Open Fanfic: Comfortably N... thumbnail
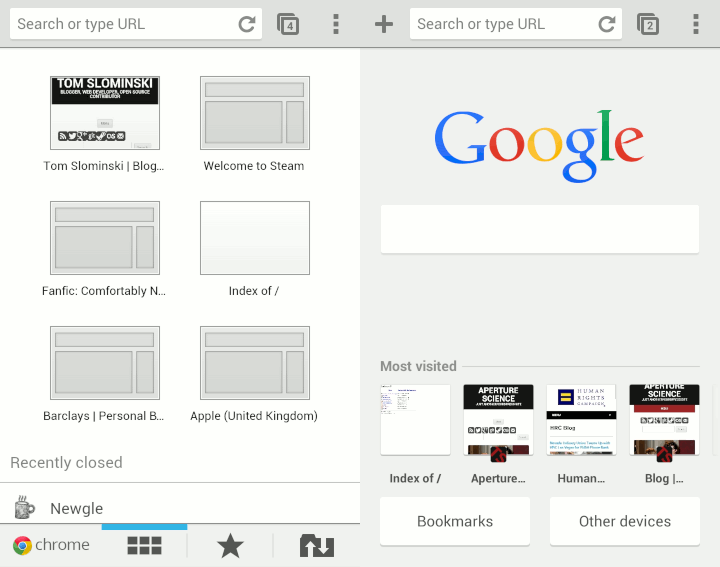 tap(105, 238)
